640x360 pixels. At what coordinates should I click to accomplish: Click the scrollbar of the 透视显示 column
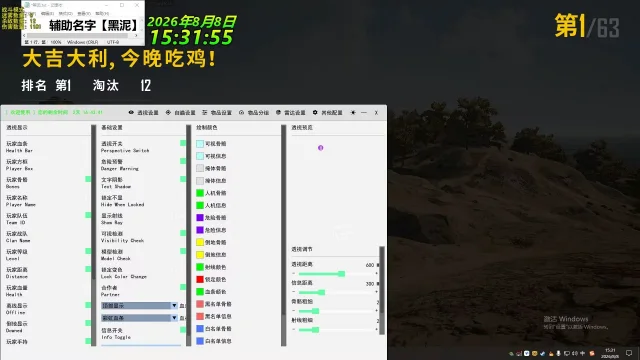click(x=93, y=235)
